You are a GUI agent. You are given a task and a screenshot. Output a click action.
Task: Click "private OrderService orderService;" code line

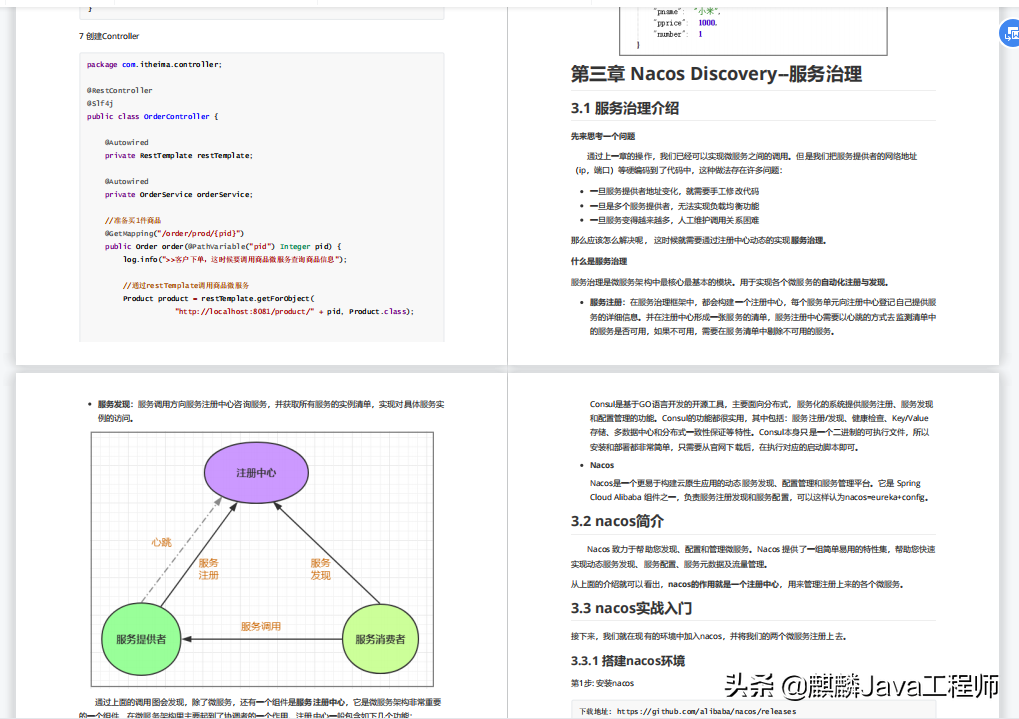click(179, 194)
